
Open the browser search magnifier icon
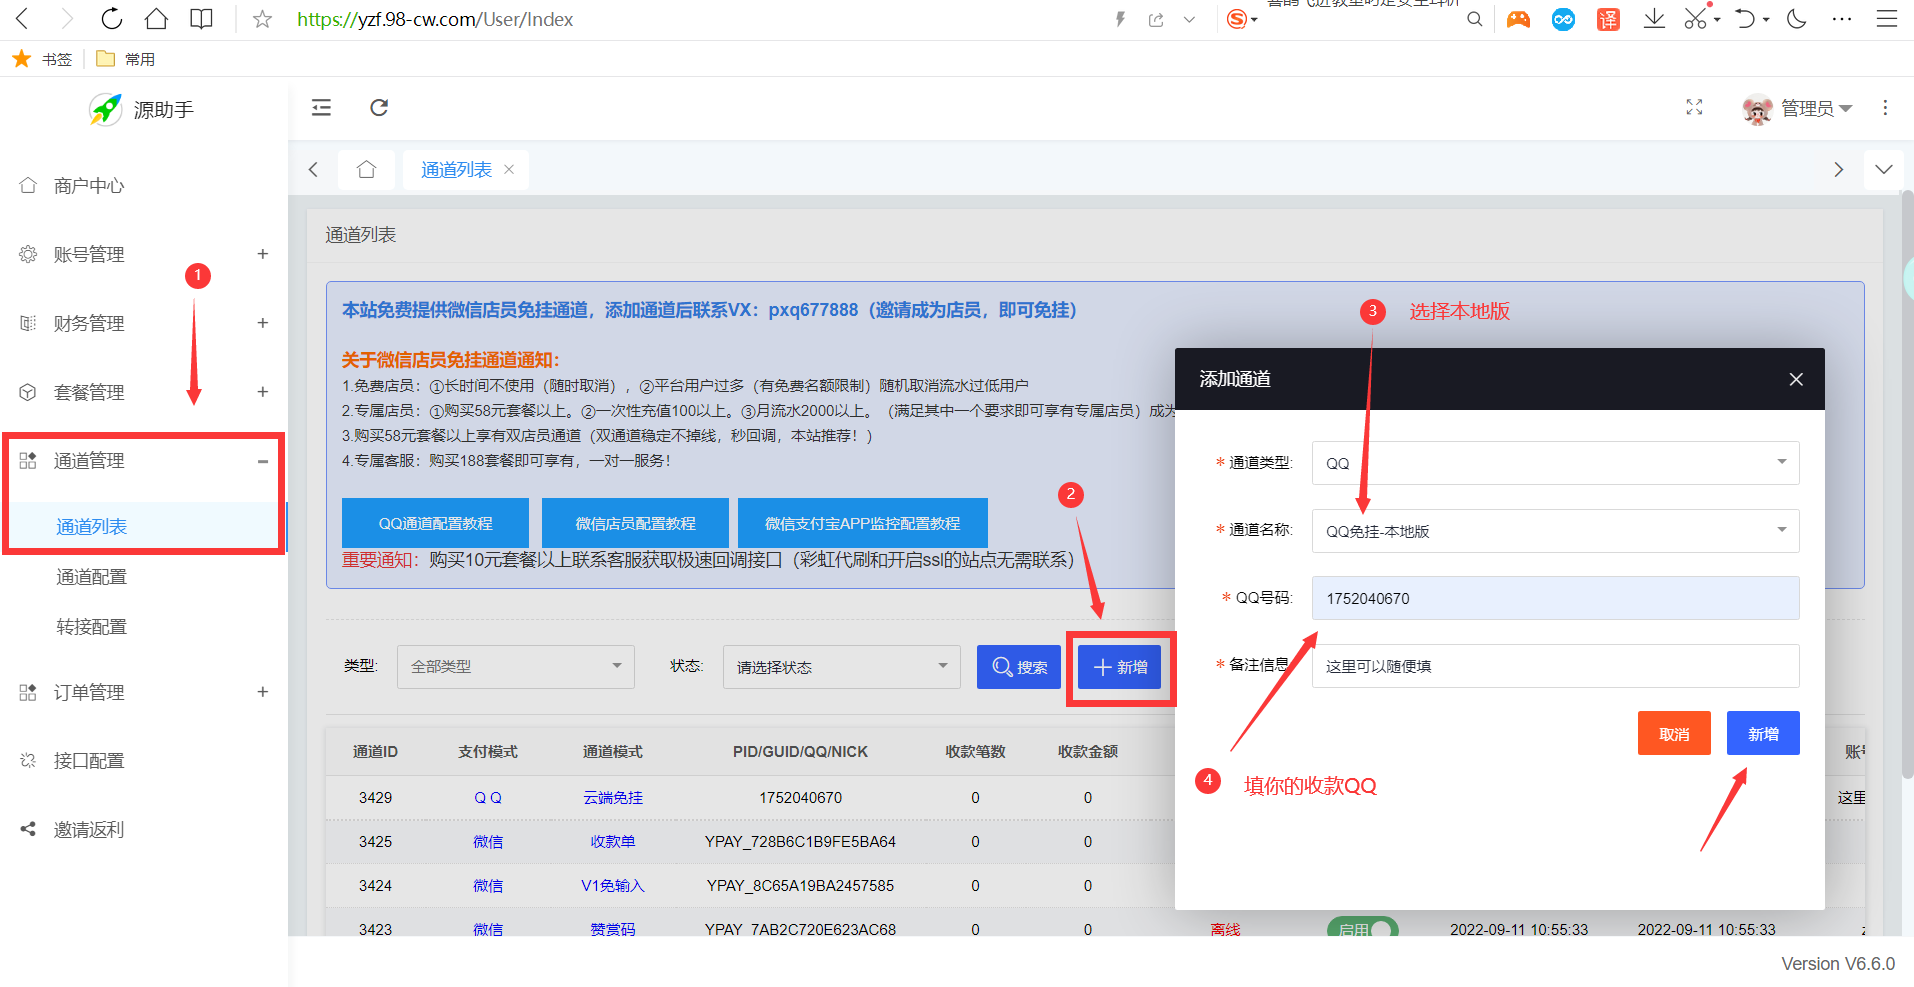click(1474, 19)
